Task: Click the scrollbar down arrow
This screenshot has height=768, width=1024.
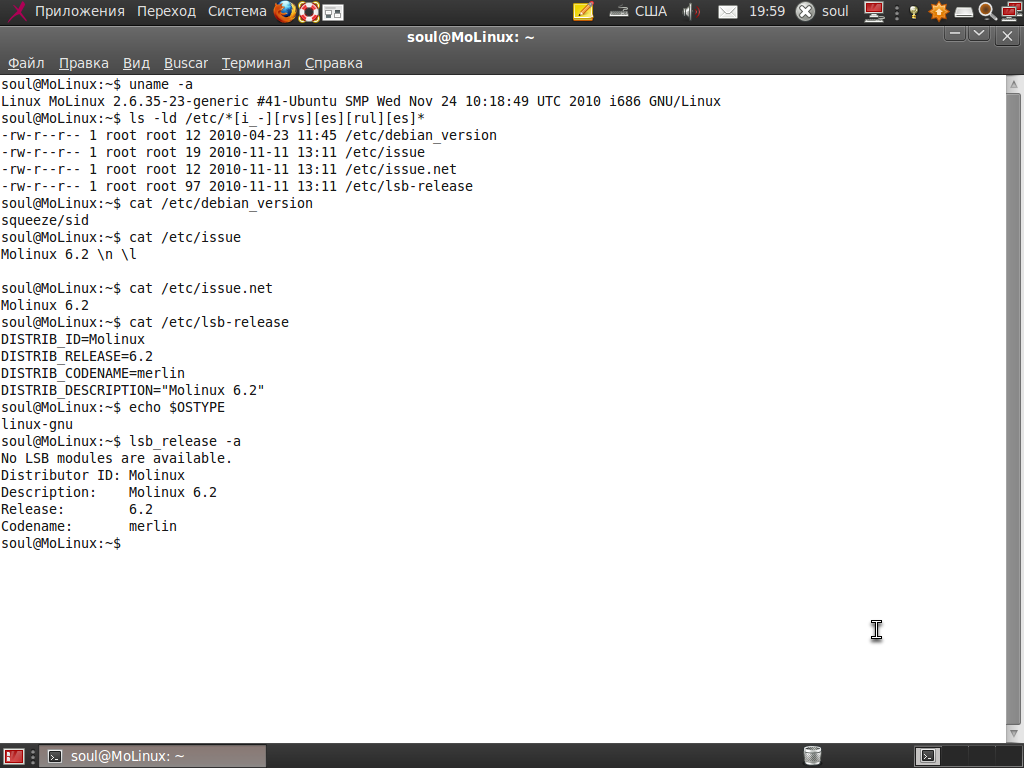Action: click(1014, 733)
